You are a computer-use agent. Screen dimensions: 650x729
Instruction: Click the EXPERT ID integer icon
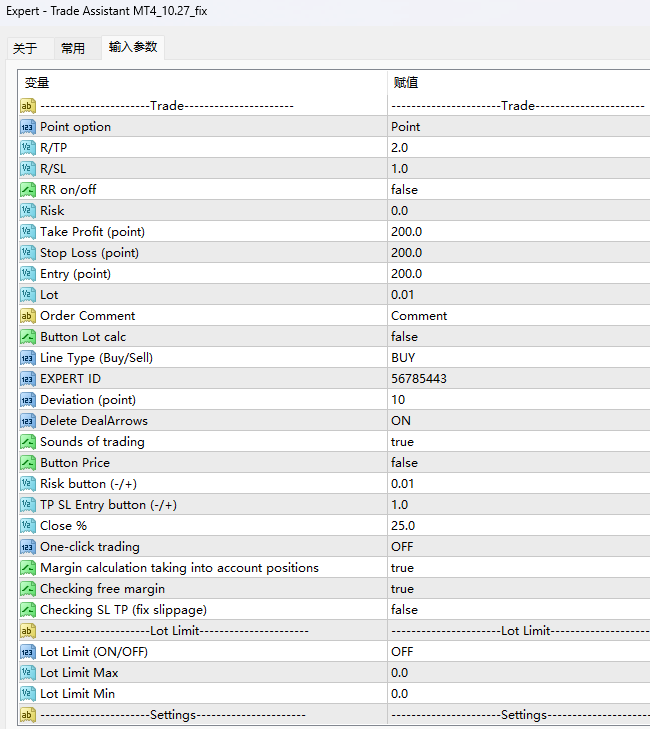point(28,379)
